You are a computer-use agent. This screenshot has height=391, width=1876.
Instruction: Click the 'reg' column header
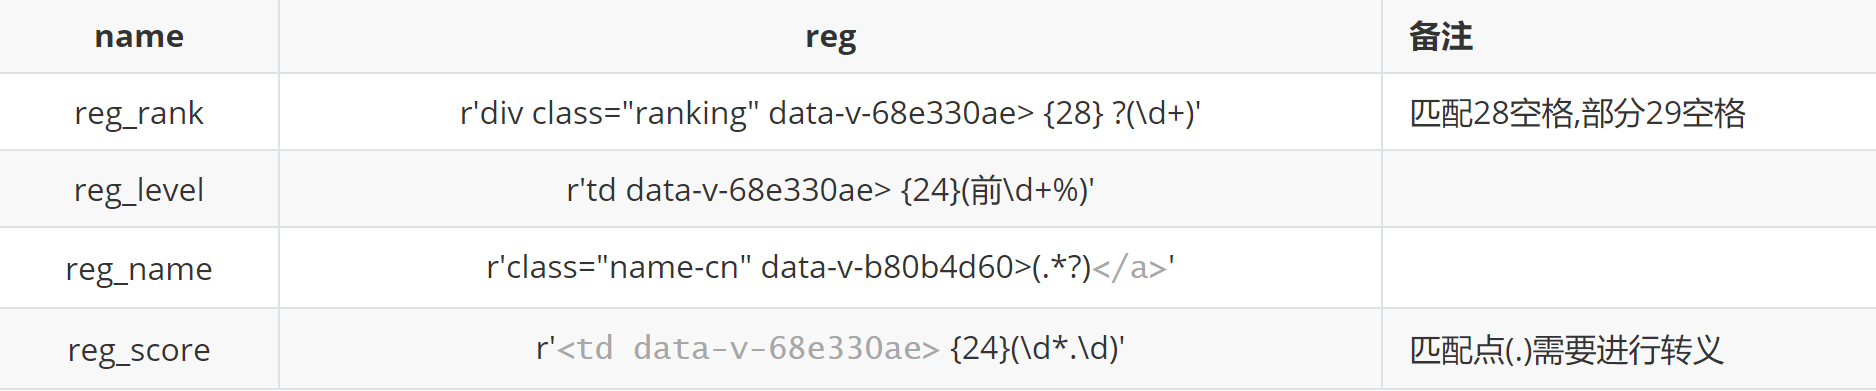[830, 36]
